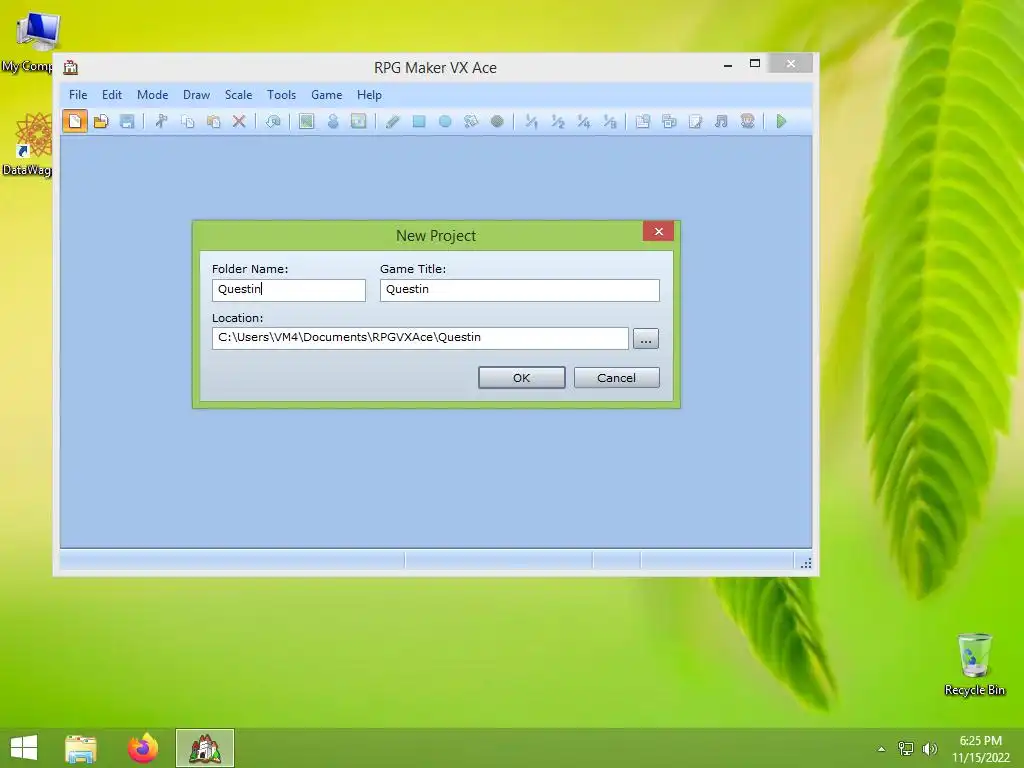
Task: Click the Location path field
Action: point(420,338)
